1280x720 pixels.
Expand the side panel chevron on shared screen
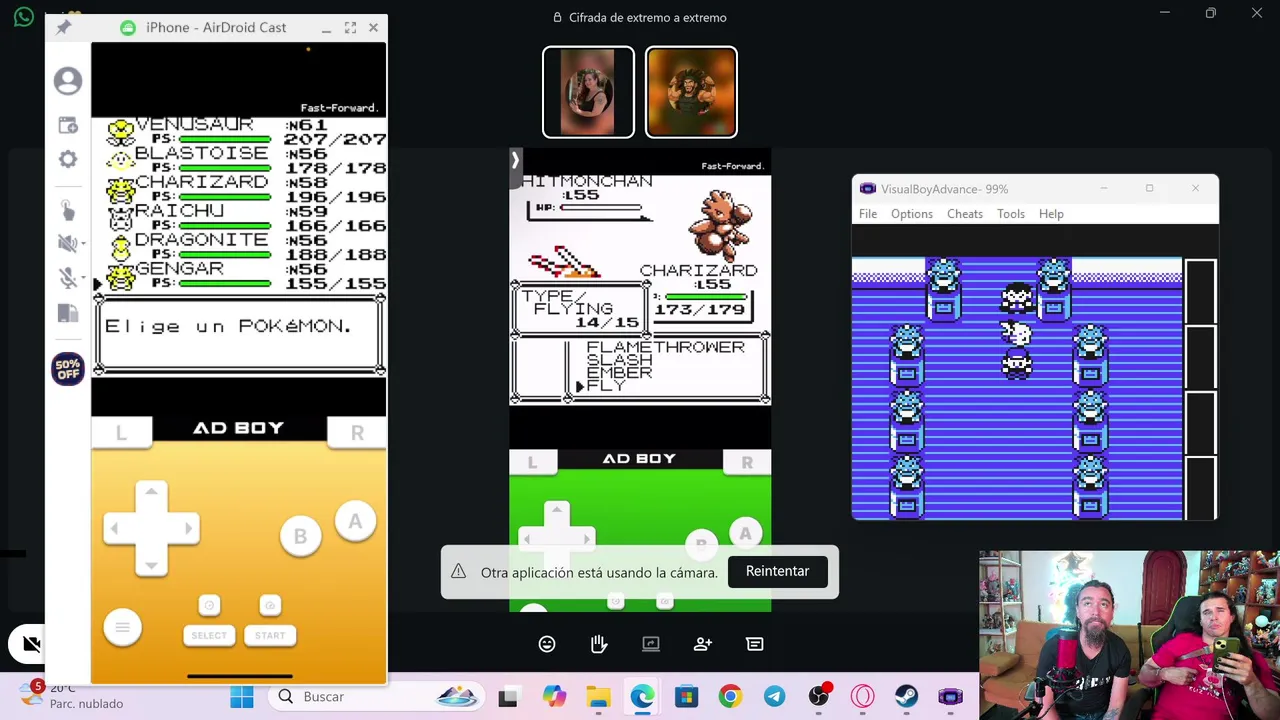tap(515, 160)
